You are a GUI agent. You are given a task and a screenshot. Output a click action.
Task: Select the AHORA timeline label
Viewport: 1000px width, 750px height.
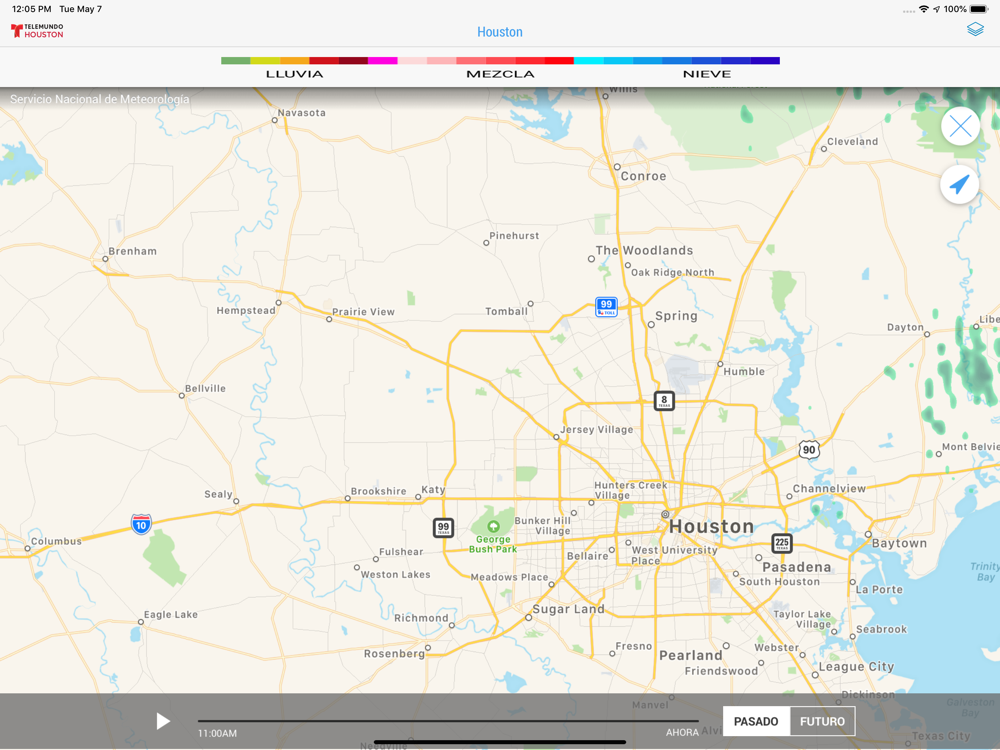click(x=682, y=732)
